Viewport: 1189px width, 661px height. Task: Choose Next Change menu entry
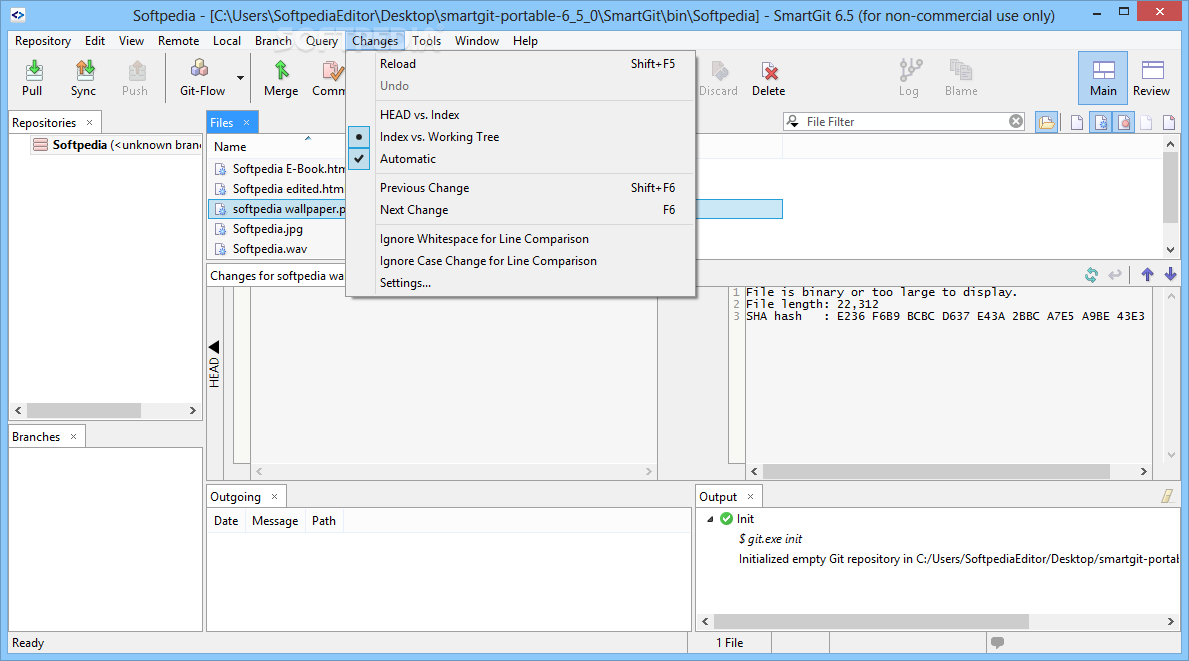tap(521, 211)
